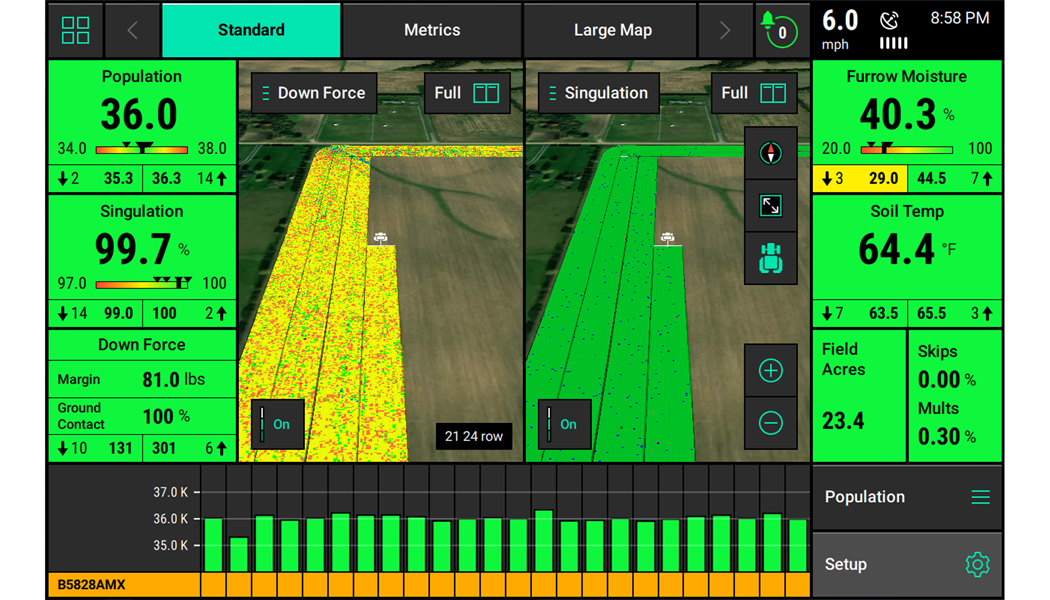Open Setup gear icon
The image size is (1050, 600).
(976, 565)
